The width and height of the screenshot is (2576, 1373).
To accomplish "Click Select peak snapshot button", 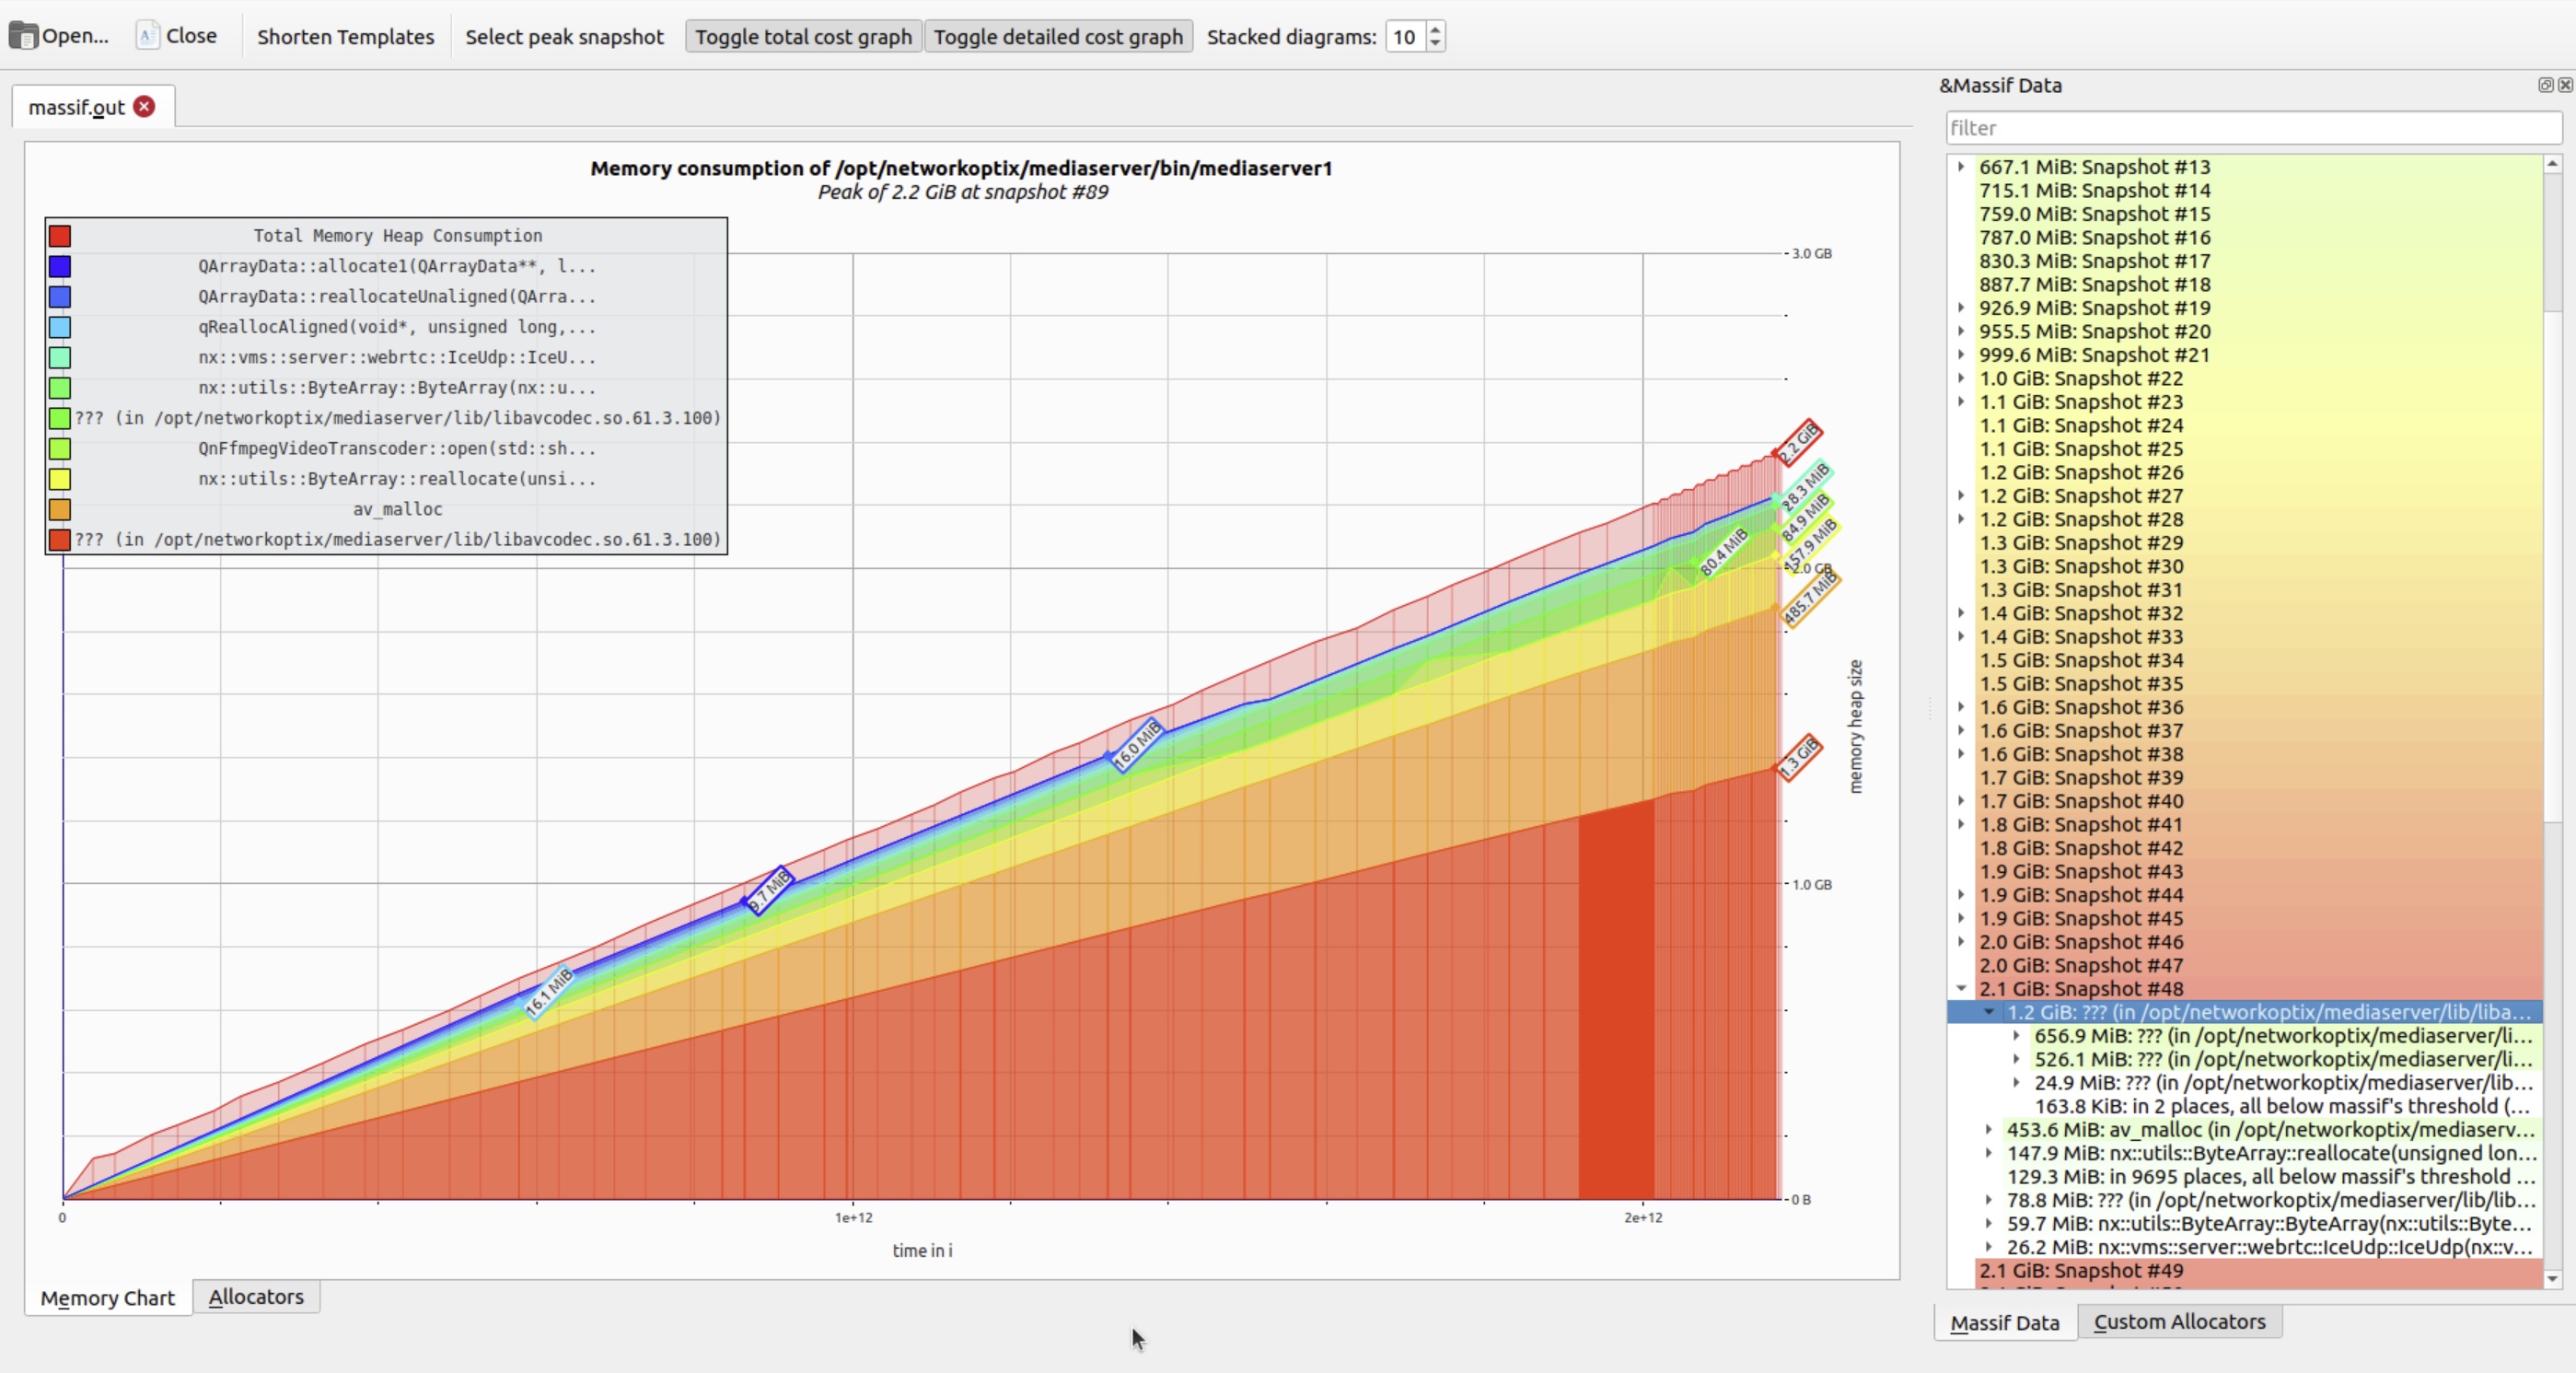I will pos(564,37).
